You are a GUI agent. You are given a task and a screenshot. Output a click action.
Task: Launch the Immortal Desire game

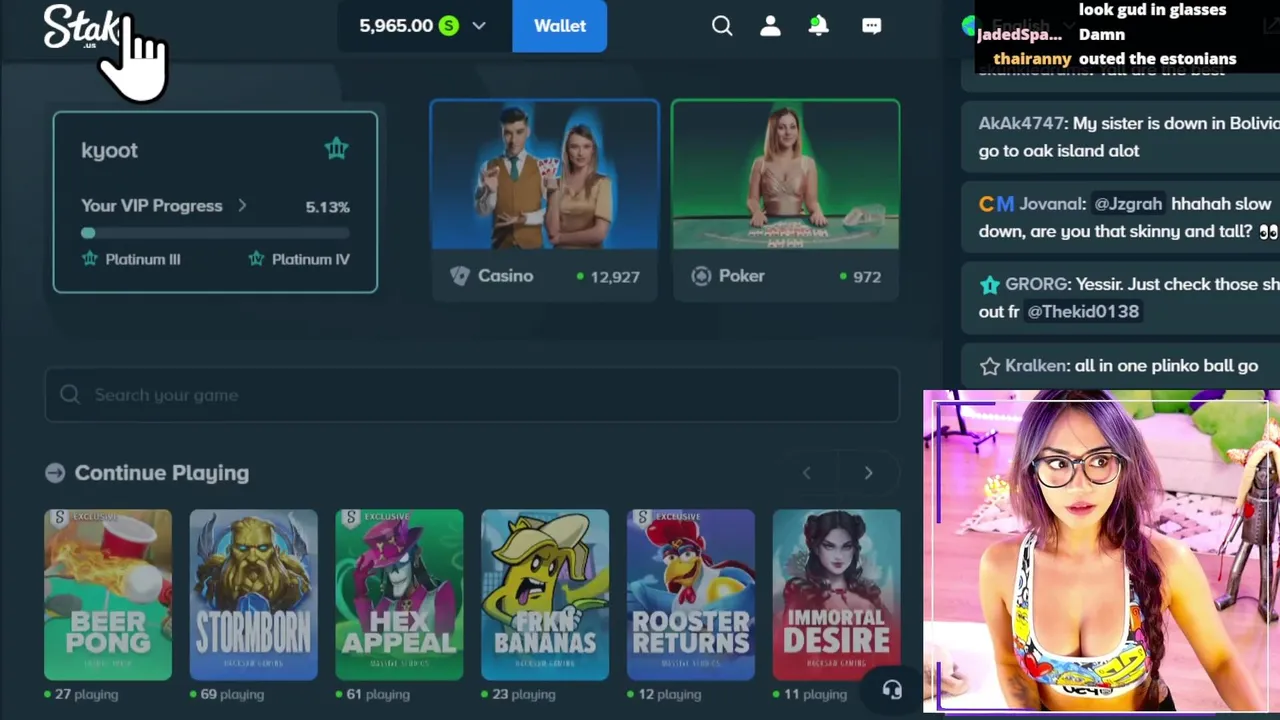pos(837,595)
